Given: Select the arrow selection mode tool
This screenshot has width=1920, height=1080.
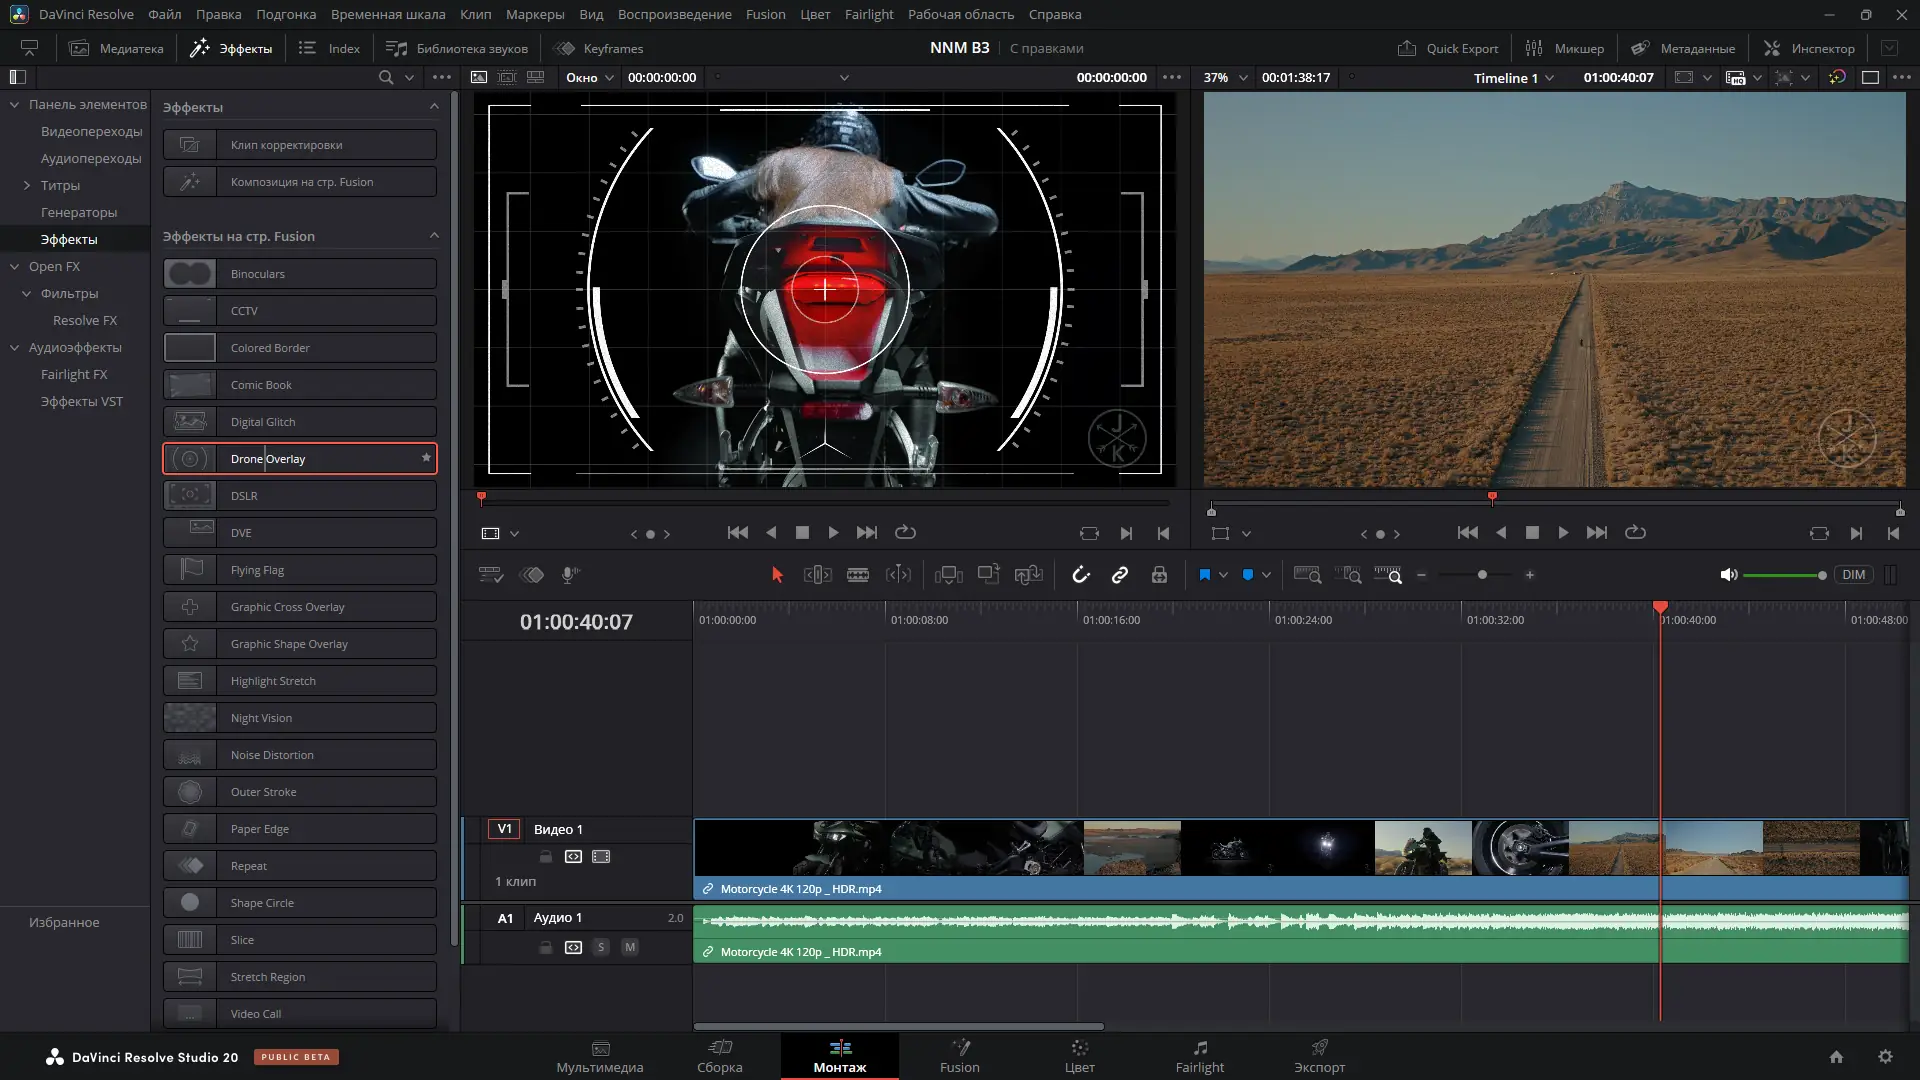Looking at the screenshot, I should pyautogui.click(x=777, y=575).
